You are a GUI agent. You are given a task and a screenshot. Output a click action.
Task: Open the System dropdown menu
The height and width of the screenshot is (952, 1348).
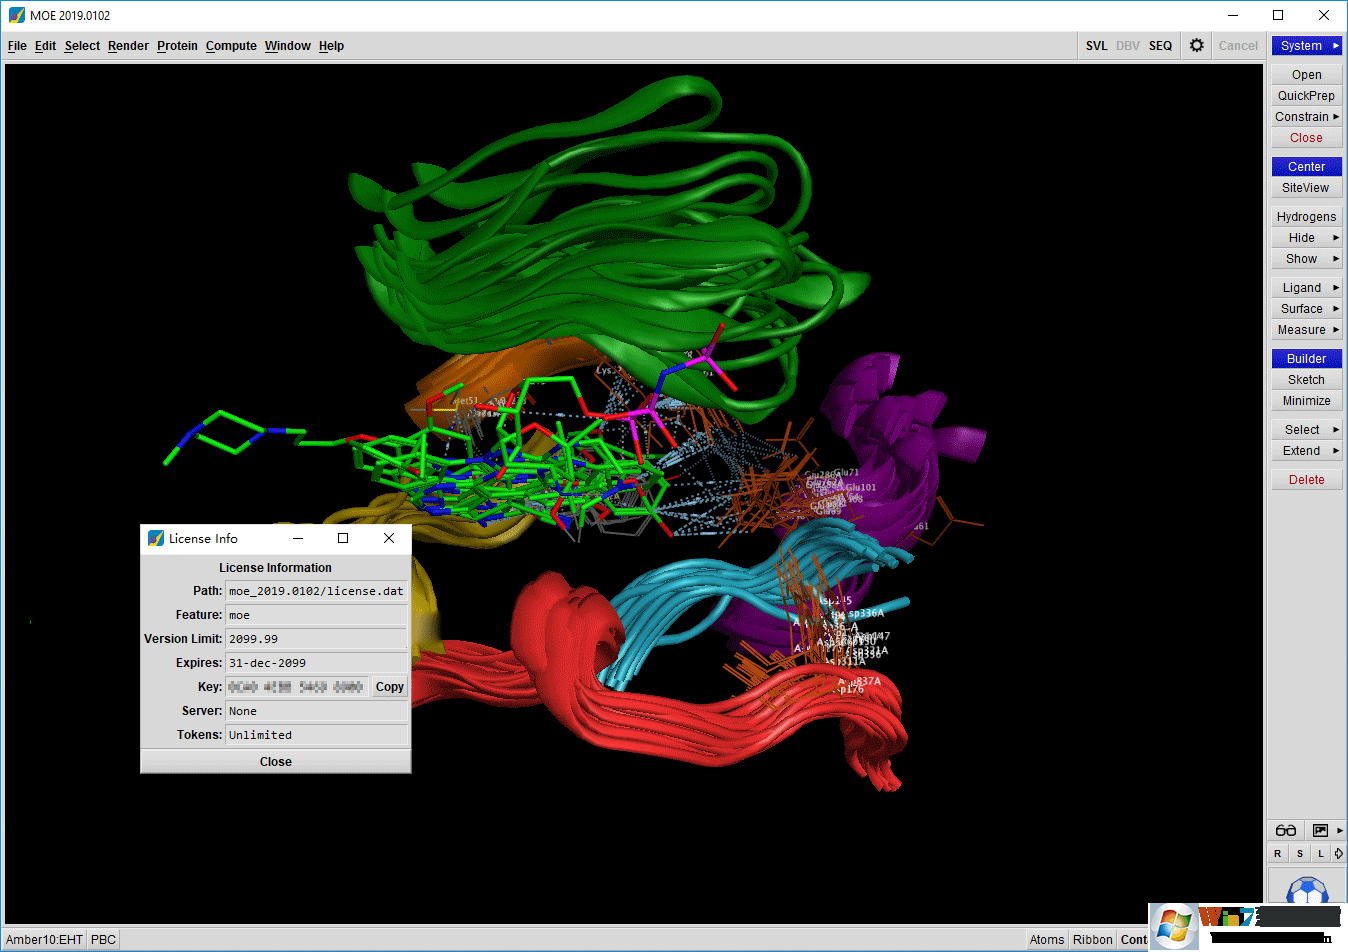pyautogui.click(x=1306, y=45)
